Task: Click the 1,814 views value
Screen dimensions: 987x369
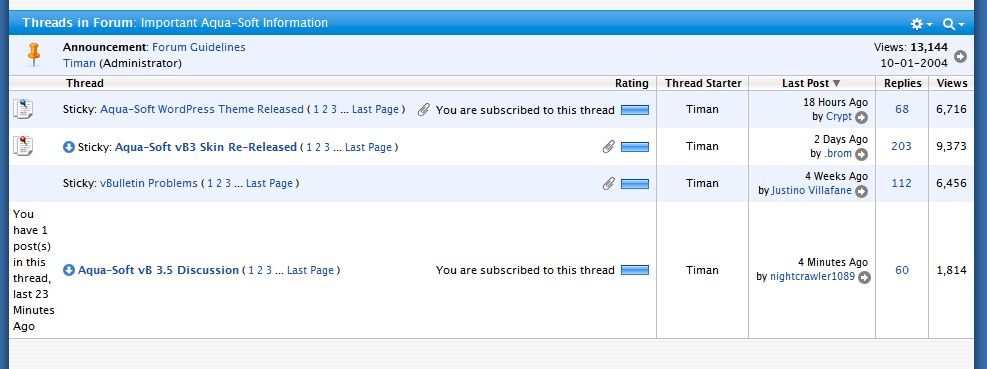Action: click(951, 270)
